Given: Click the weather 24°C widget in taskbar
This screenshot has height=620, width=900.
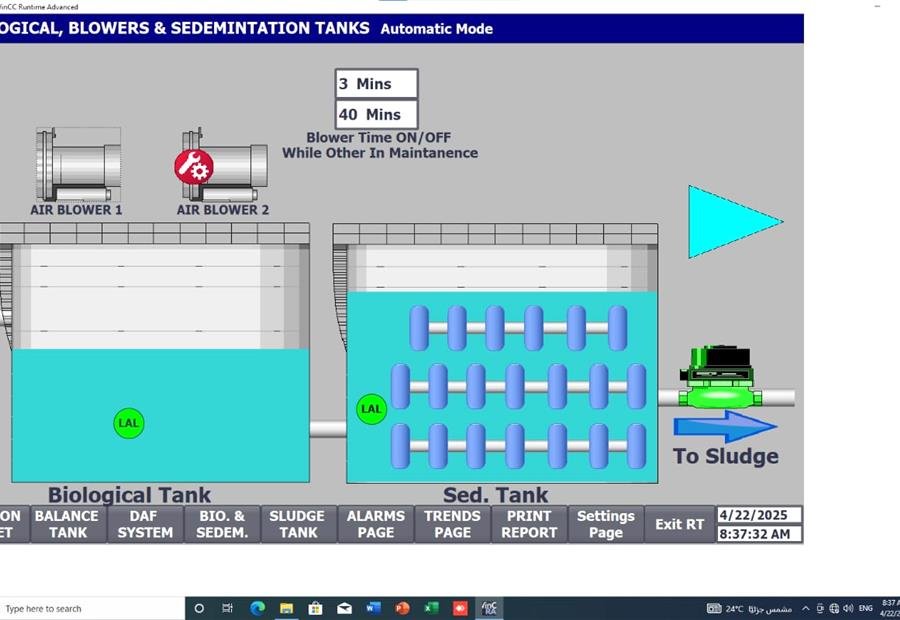Looking at the screenshot, I should click(749, 609).
